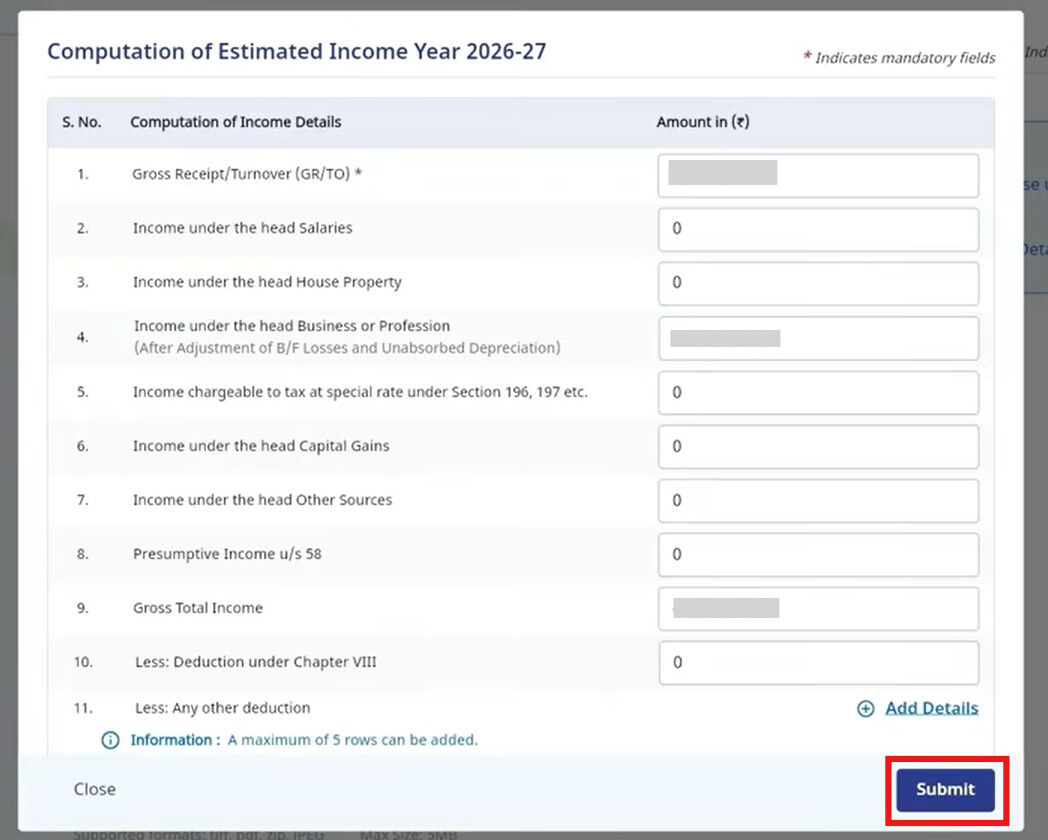Screen dimensions: 1048x840
Task: Select the Capital Gains amount field
Action: 818,447
